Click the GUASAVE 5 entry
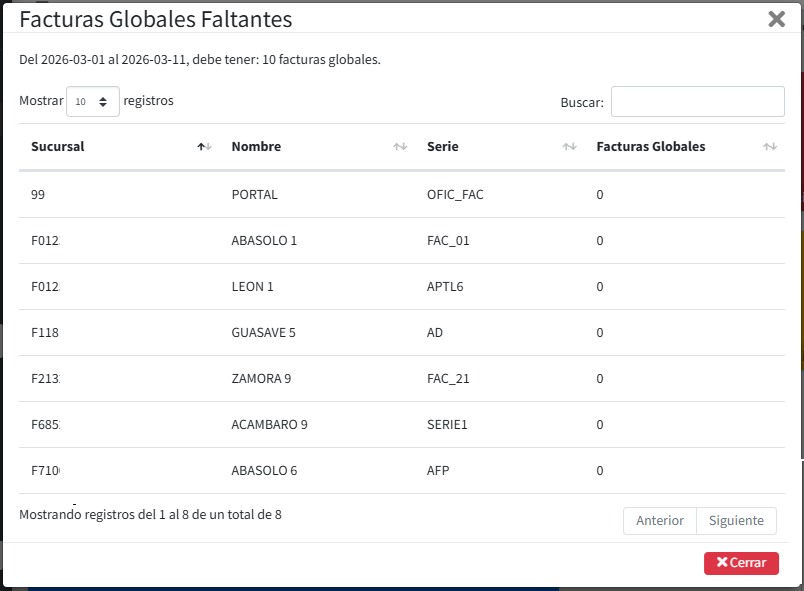Screen dimensions: 804x591 tap(263, 333)
